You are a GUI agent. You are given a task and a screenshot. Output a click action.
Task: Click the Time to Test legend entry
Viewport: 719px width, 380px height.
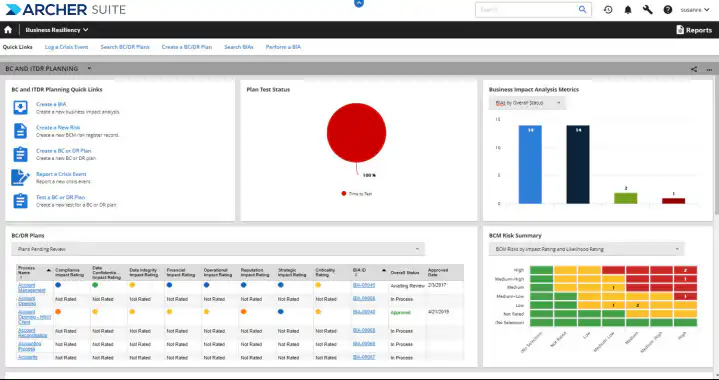(x=357, y=194)
